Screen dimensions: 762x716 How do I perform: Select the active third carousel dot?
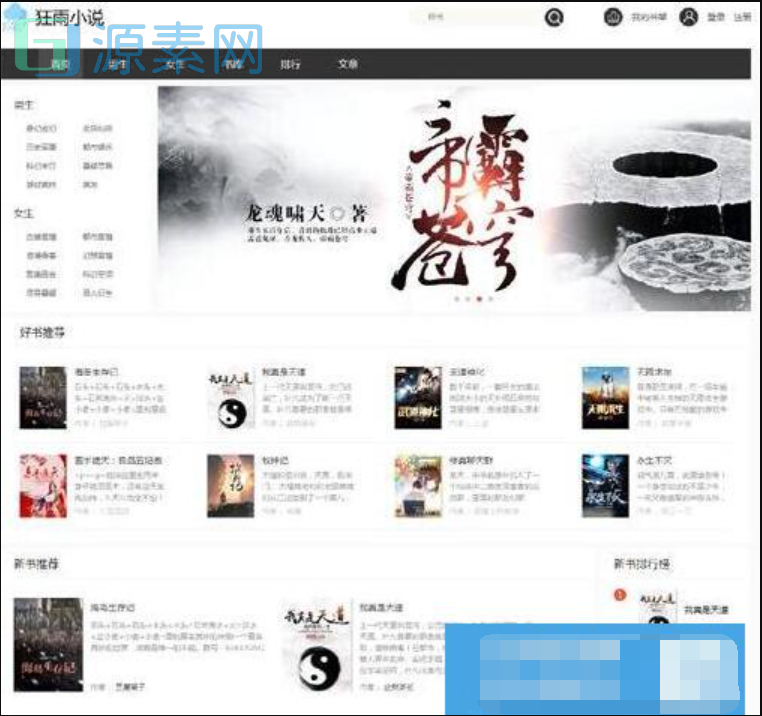coord(479,299)
